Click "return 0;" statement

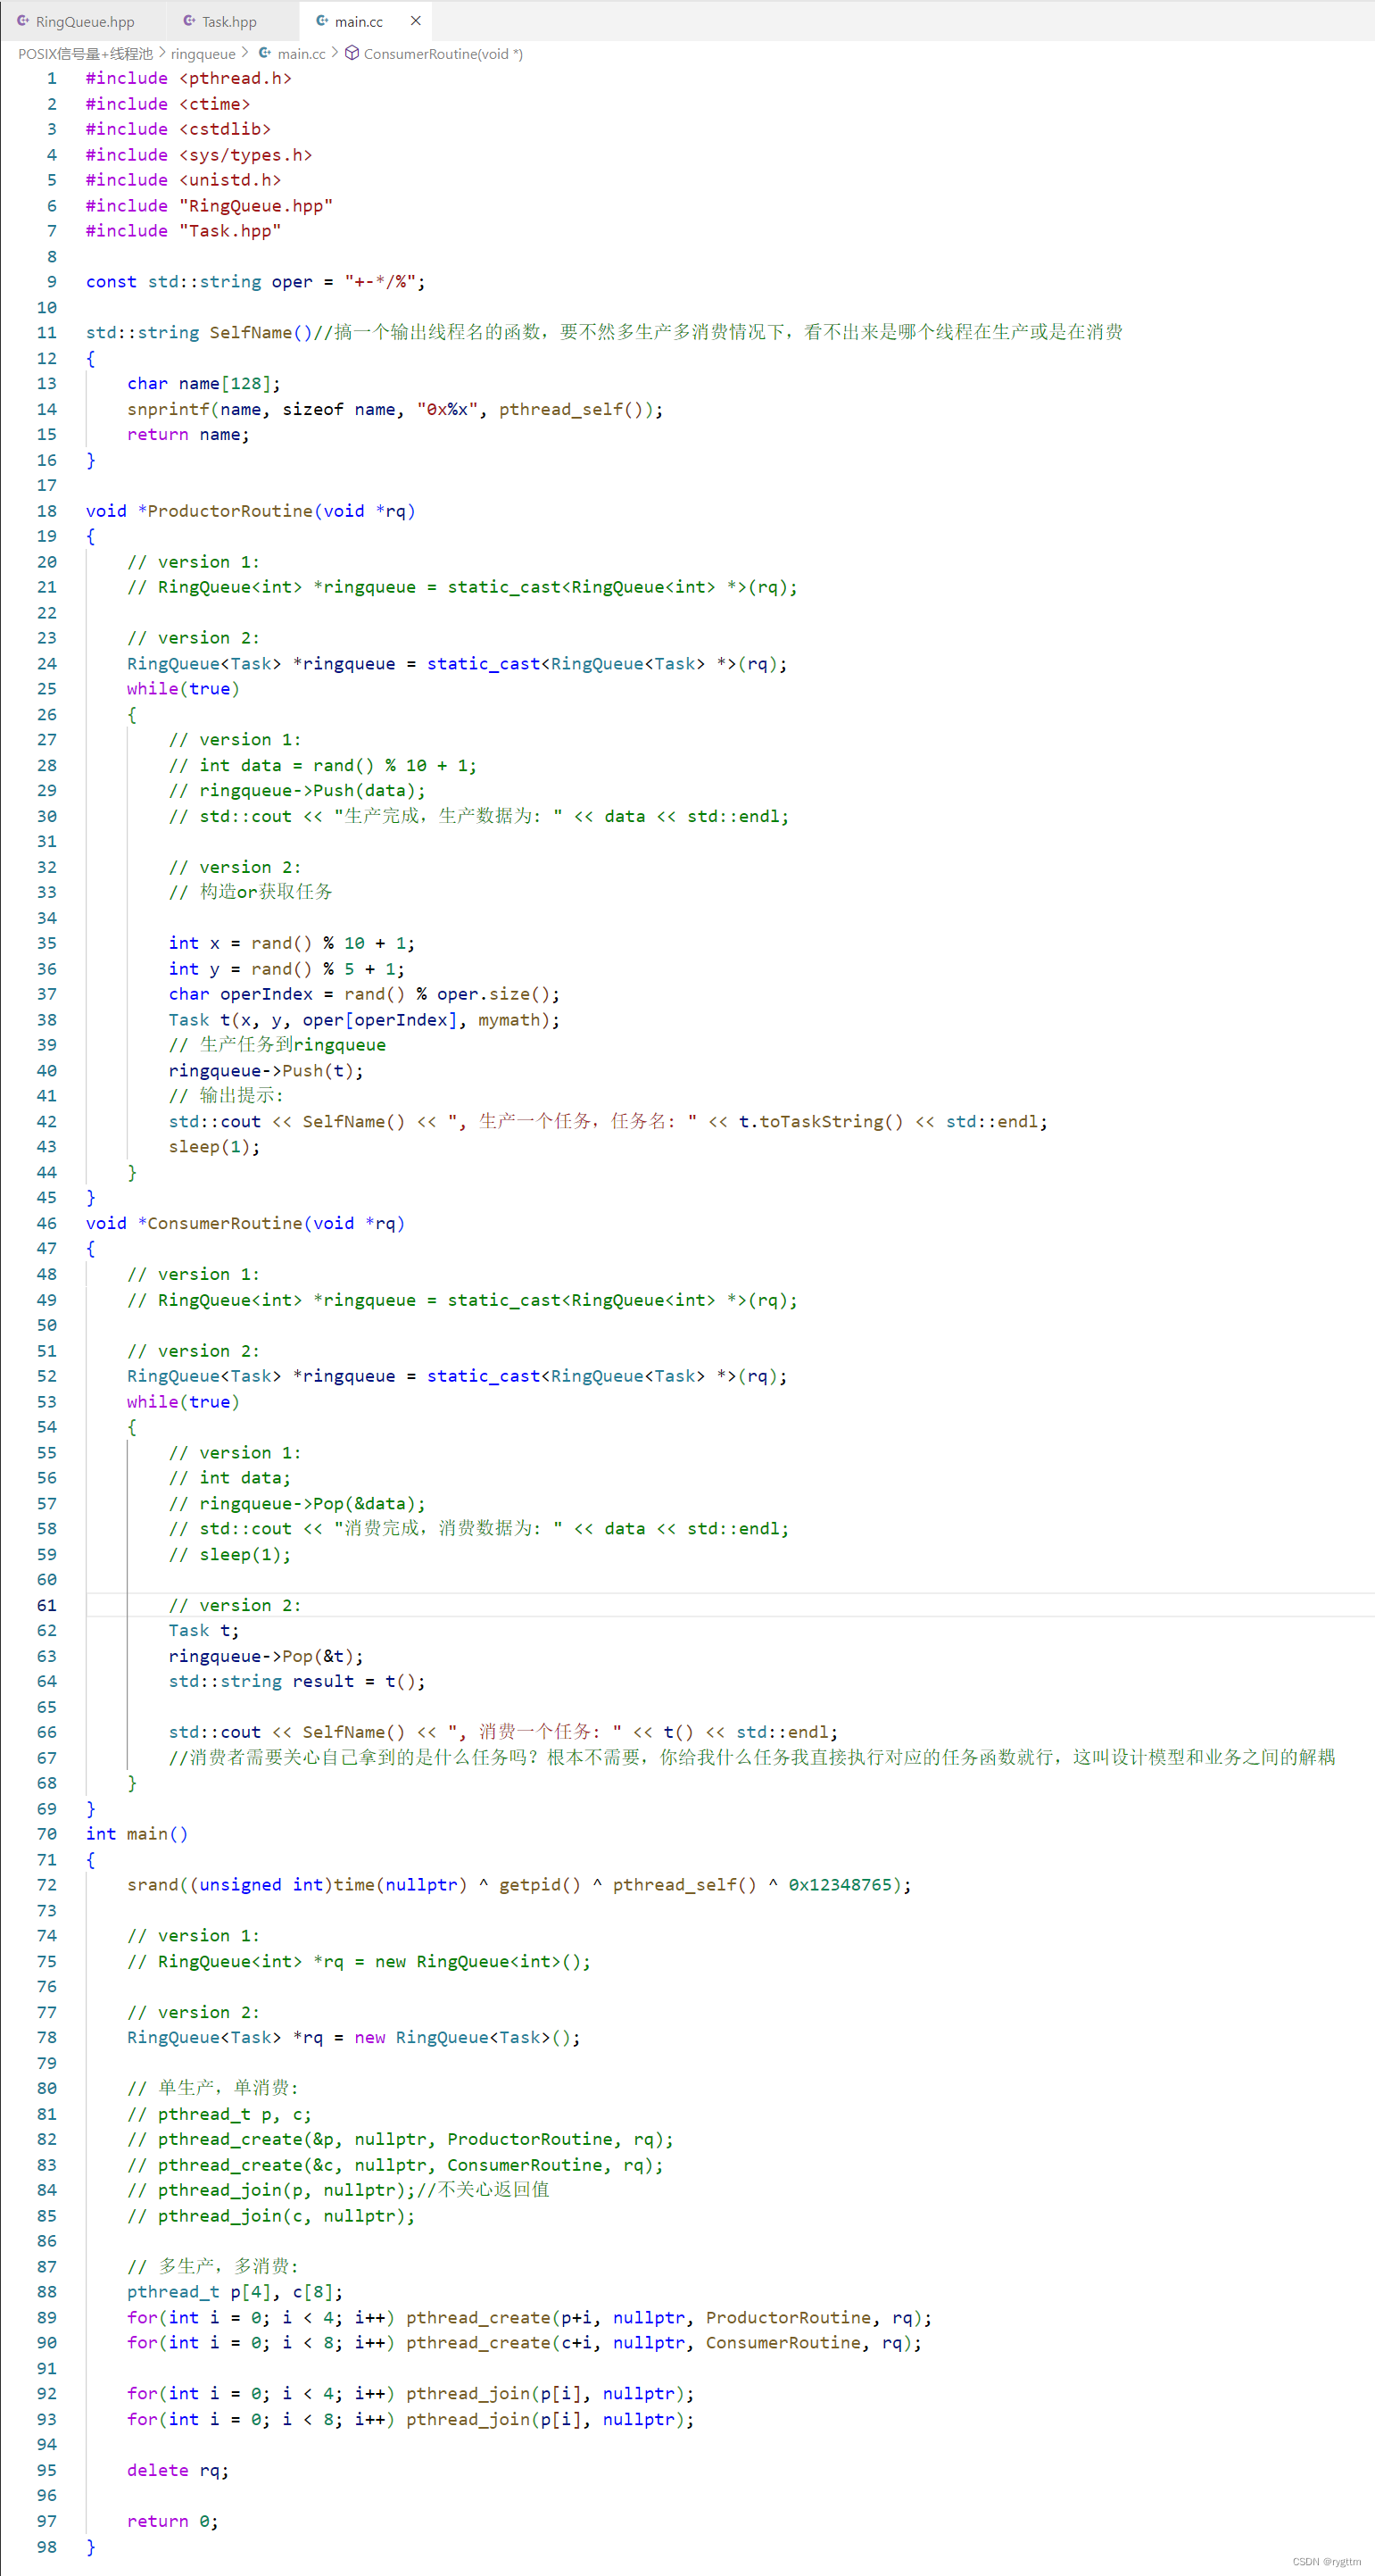tap(173, 2521)
